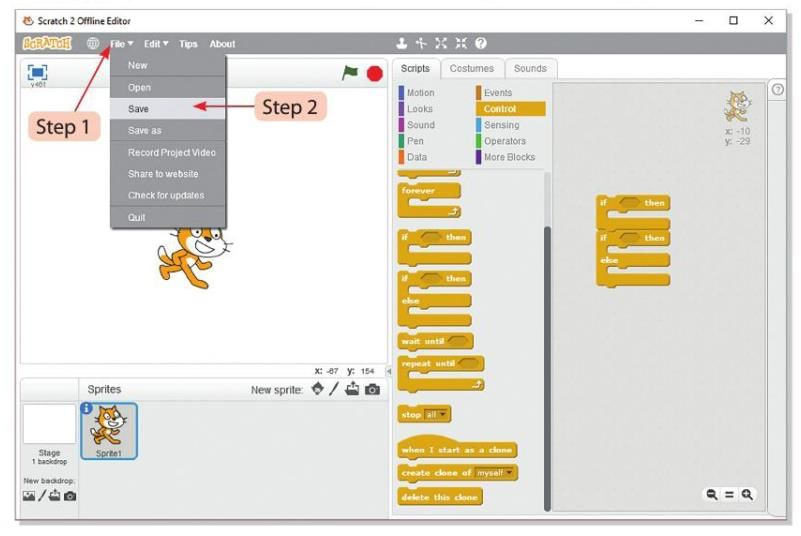Create new sprite from camera
The image size is (801, 536).
pyautogui.click(x=372, y=390)
